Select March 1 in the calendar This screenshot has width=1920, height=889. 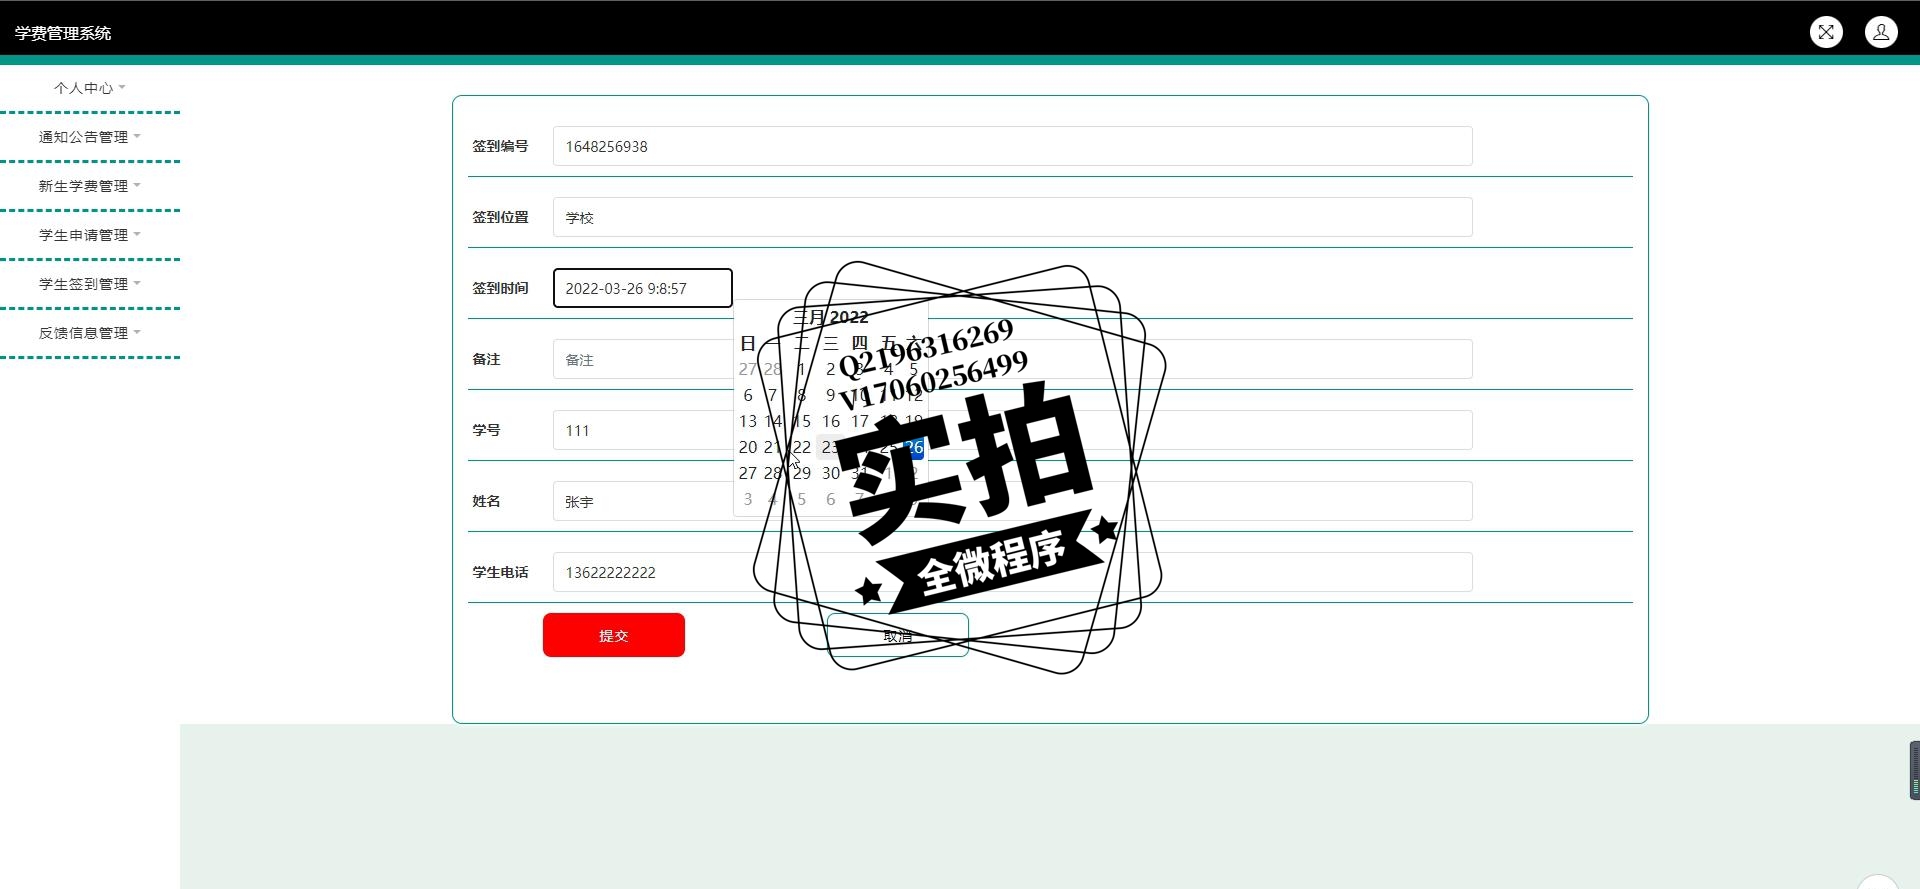(x=802, y=369)
